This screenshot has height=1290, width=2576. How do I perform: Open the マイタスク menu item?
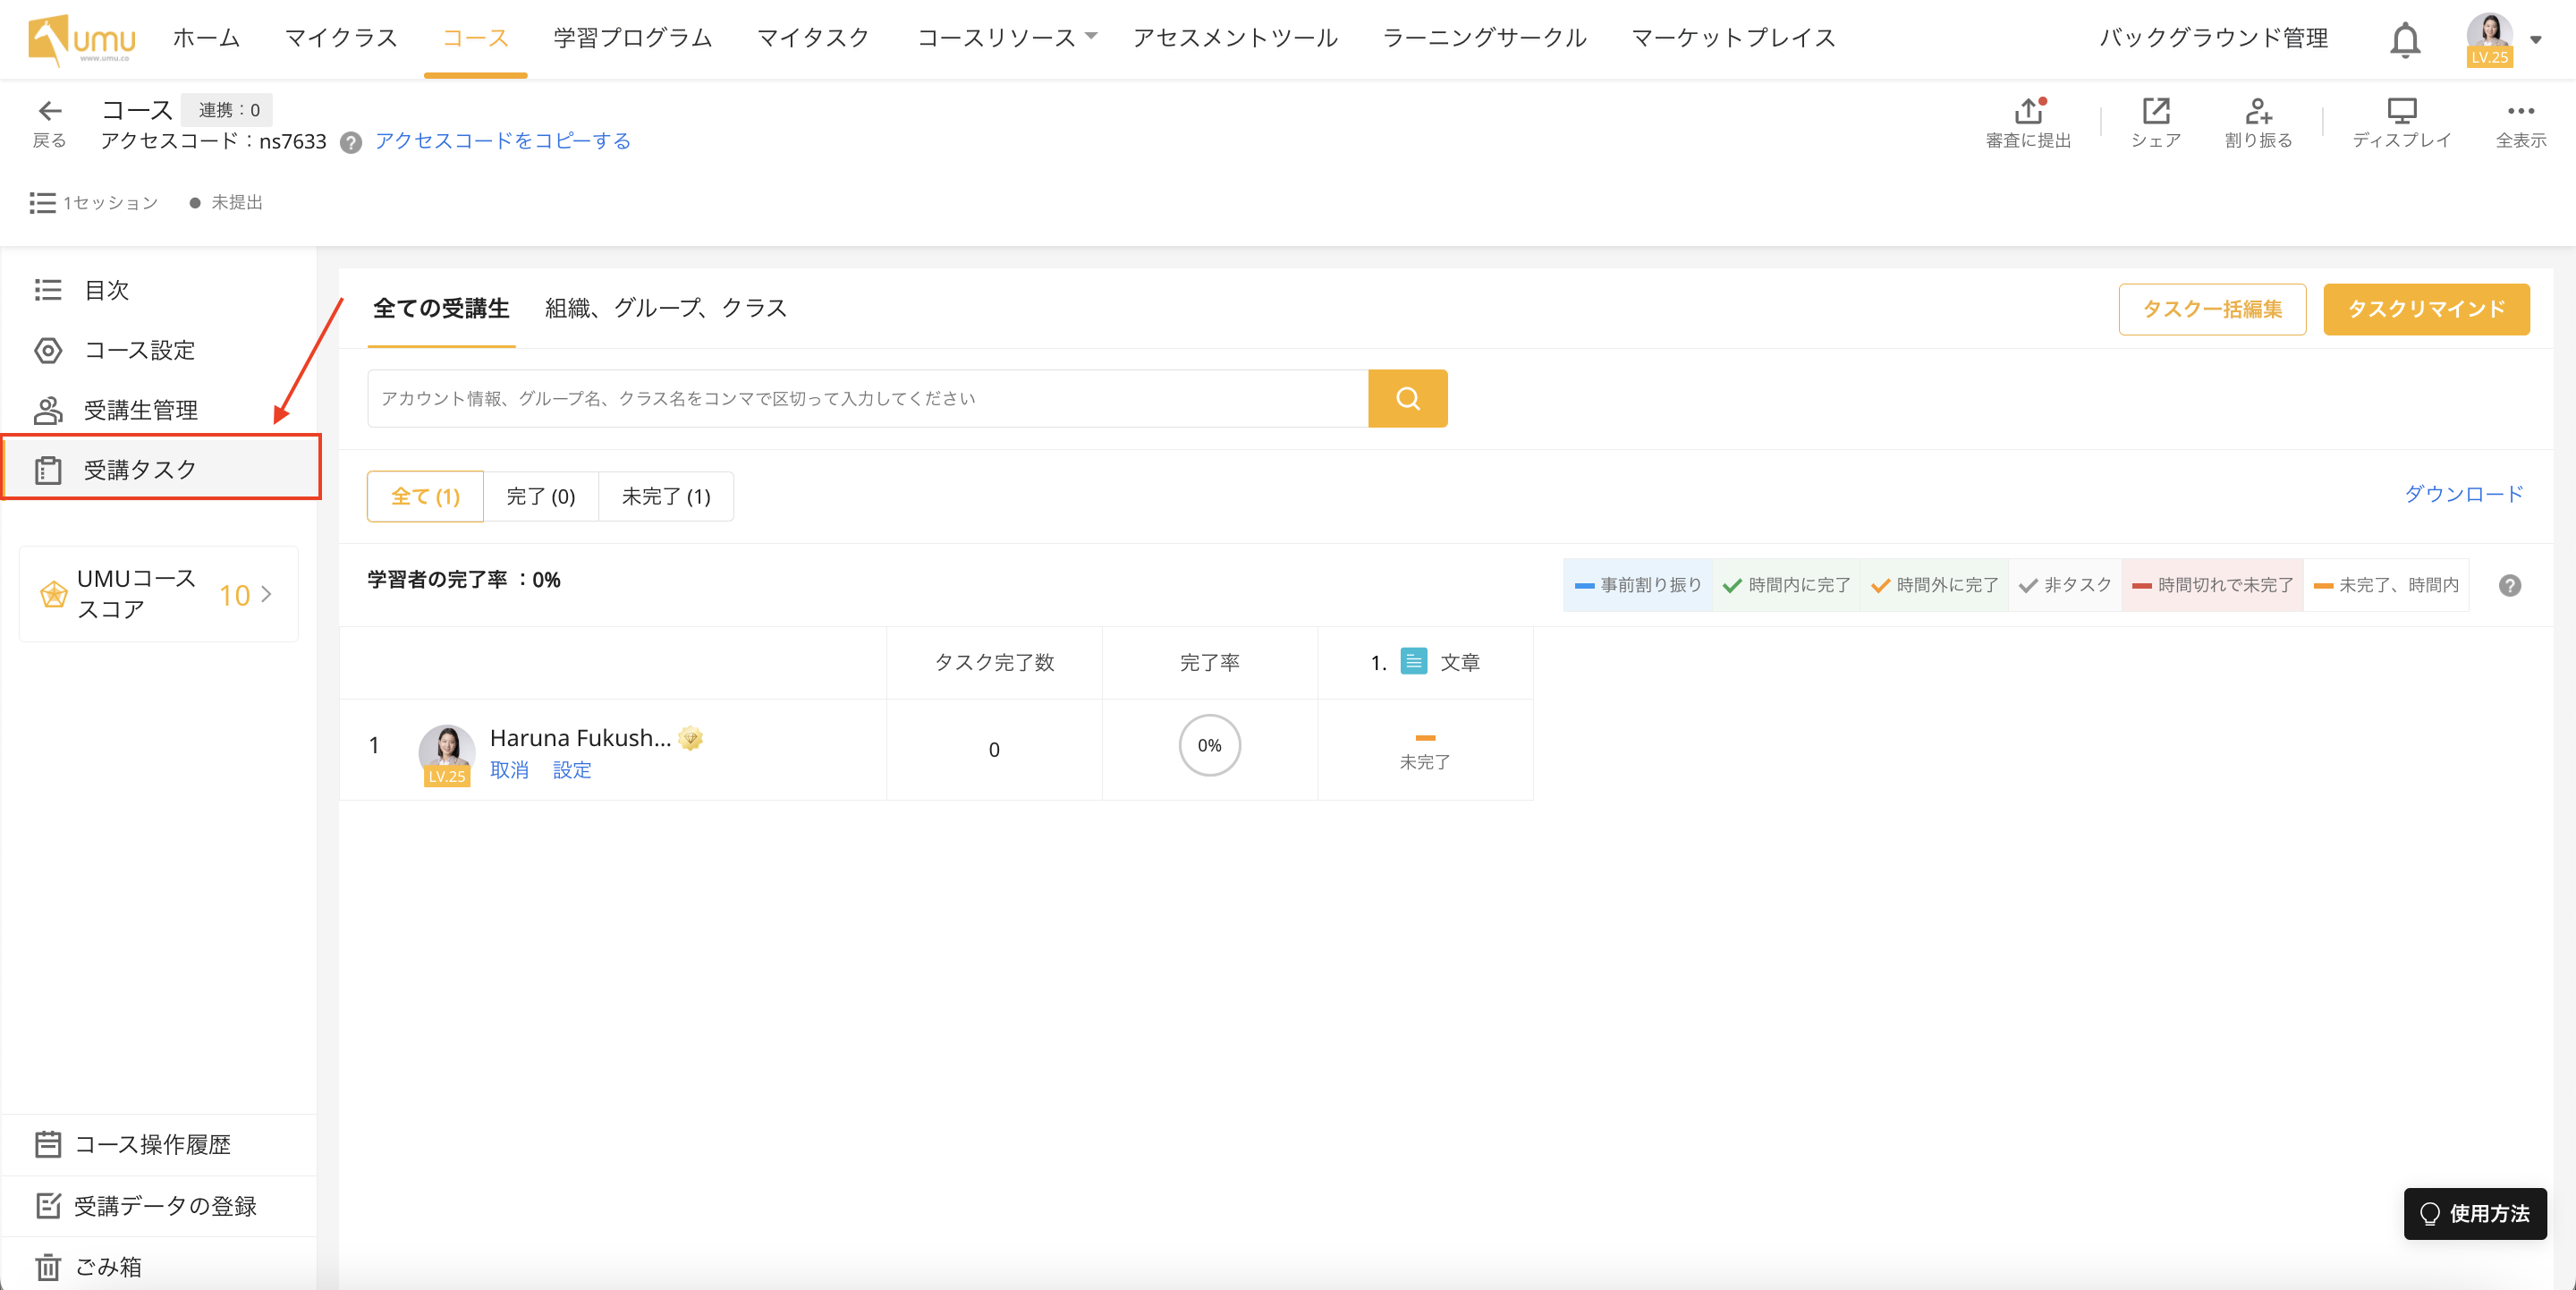coord(812,38)
